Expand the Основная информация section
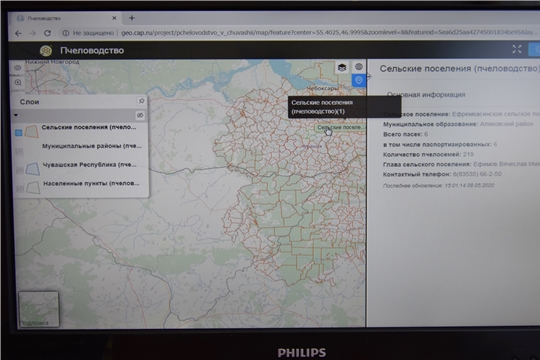 [426, 95]
